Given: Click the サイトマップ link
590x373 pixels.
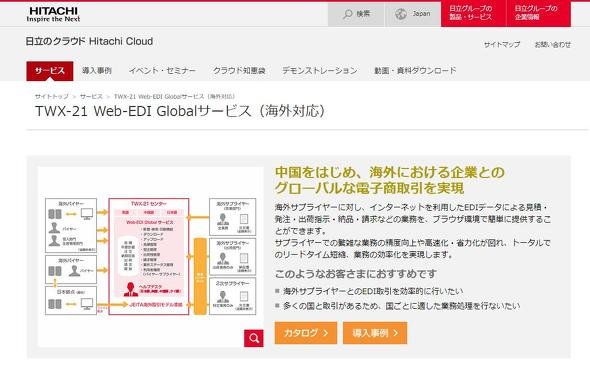Looking at the screenshot, I should [x=502, y=44].
